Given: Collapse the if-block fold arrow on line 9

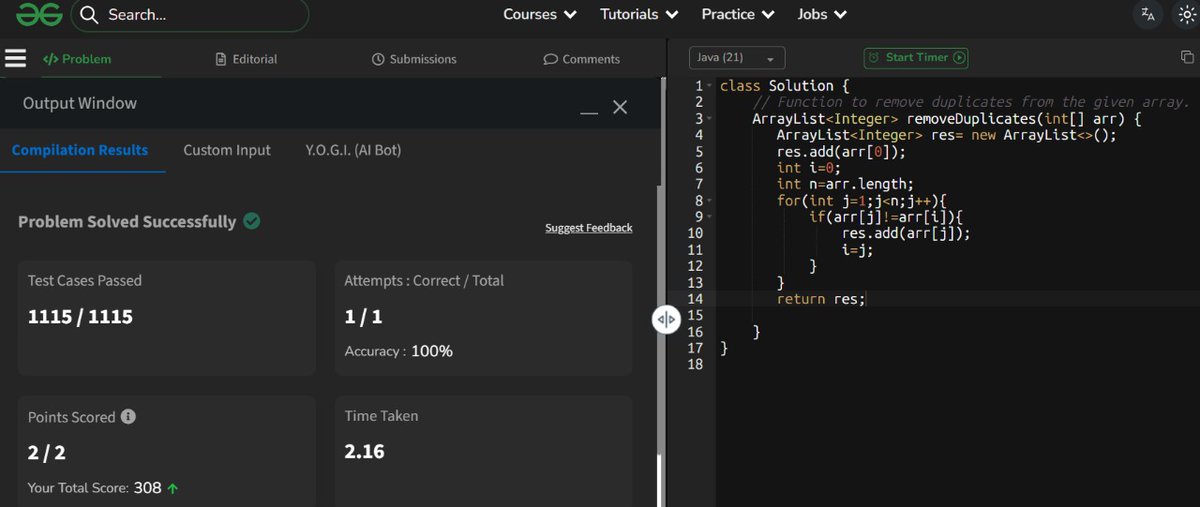Looking at the screenshot, I should click(x=709, y=217).
